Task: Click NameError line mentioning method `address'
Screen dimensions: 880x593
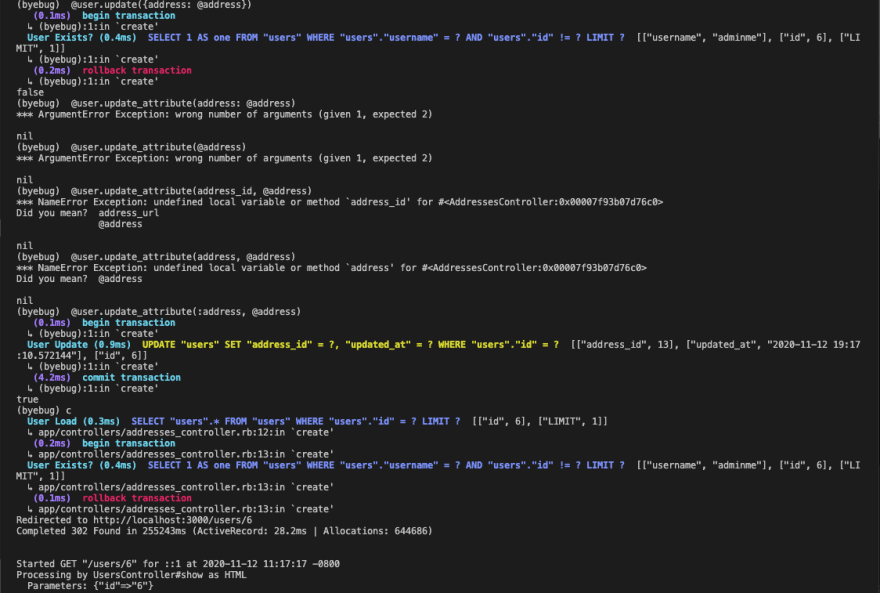Action: [x=331, y=268]
